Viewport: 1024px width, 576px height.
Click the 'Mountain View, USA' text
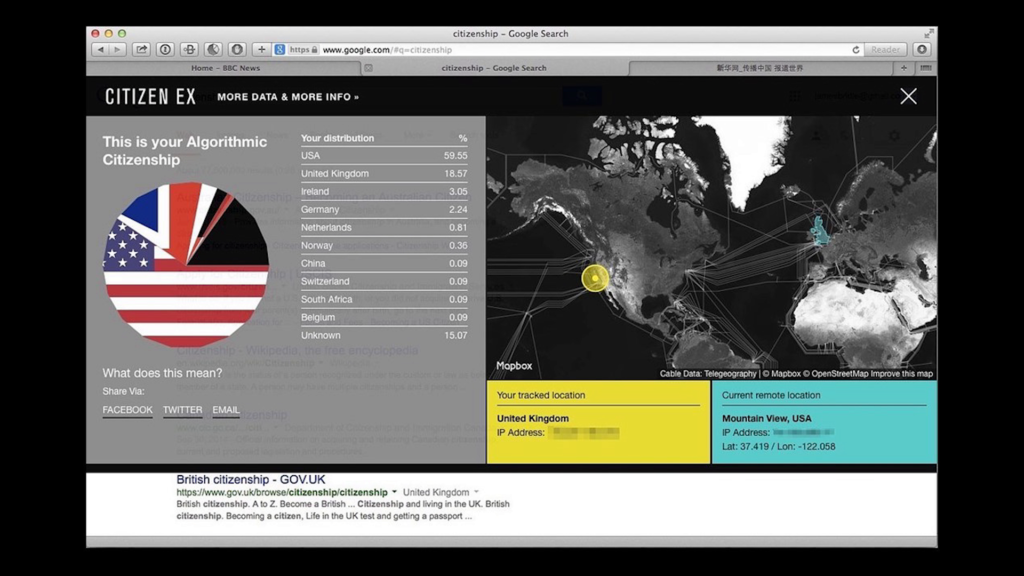click(x=767, y=418)
